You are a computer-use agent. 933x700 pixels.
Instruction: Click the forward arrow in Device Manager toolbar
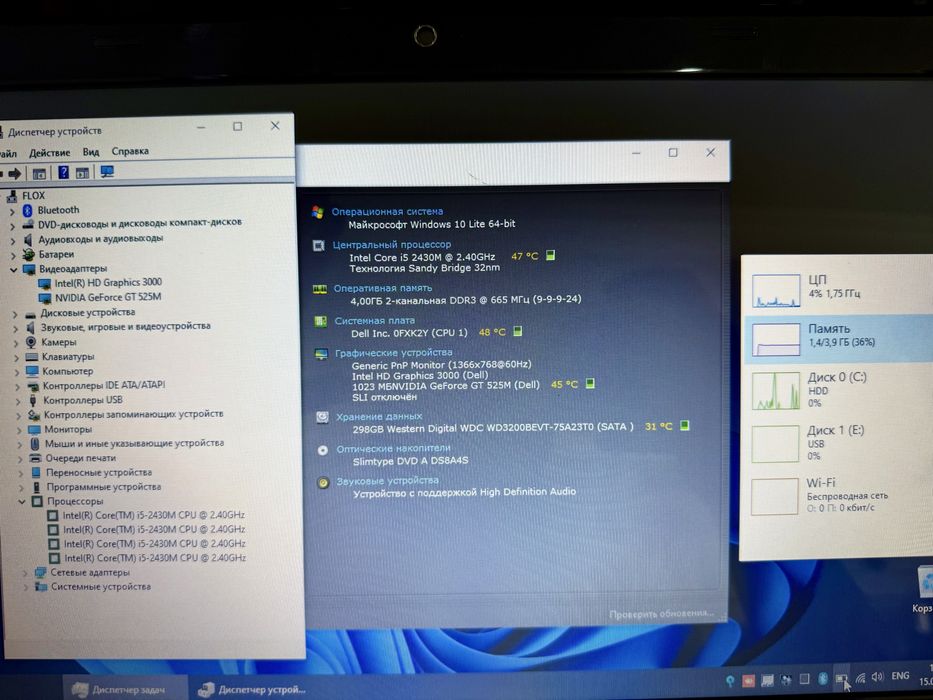click(14, 173)
